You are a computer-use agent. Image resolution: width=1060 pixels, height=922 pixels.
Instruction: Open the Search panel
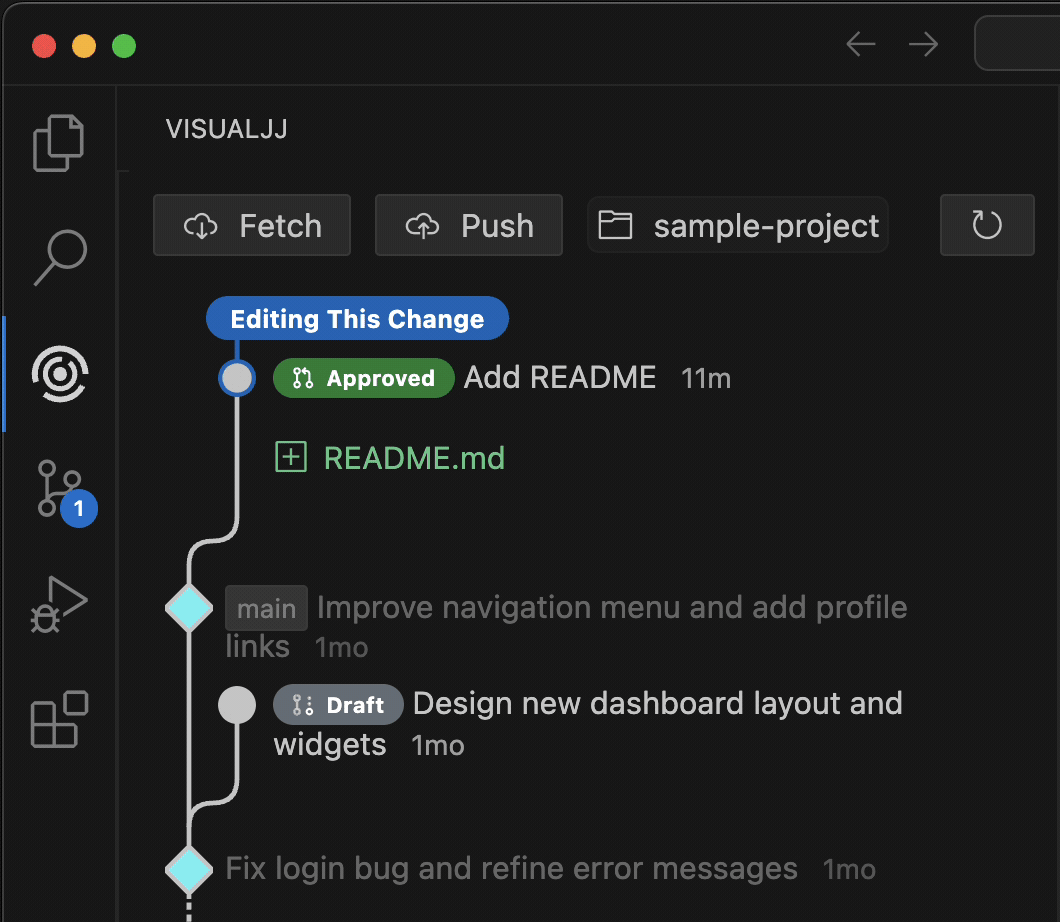pyautogui.click(x=59, y=258)
